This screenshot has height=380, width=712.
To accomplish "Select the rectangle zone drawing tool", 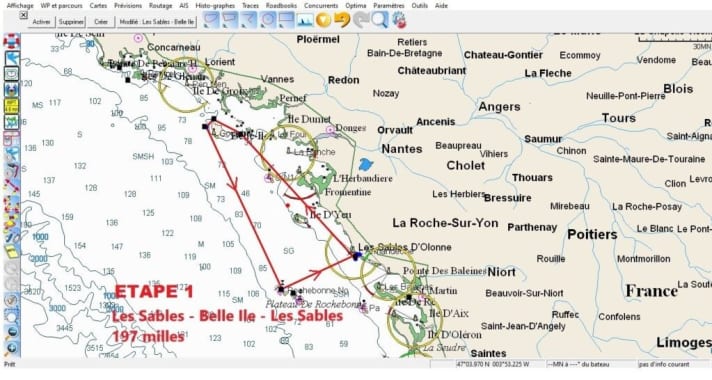I will click(286, 20).
